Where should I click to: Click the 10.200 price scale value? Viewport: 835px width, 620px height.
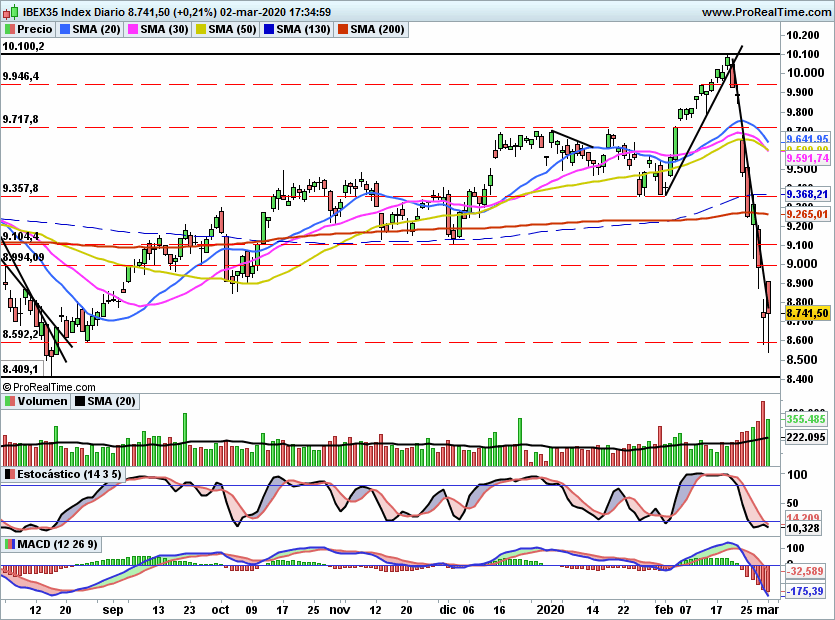click(x=803, y=35)
